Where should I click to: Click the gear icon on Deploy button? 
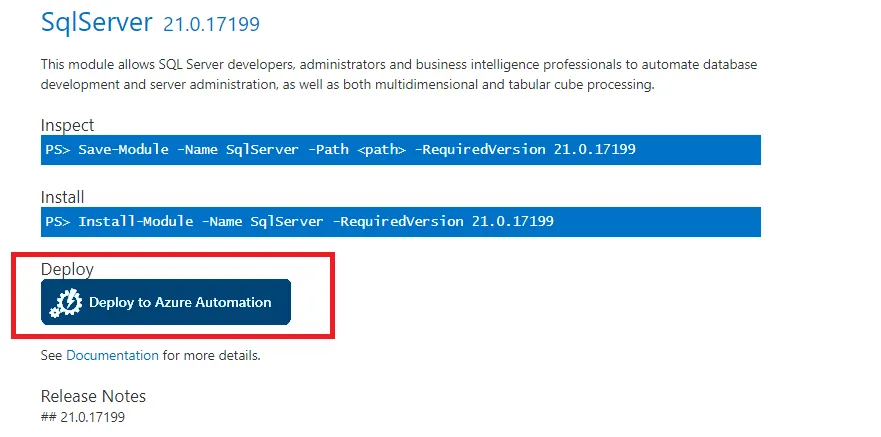(66, 303)
